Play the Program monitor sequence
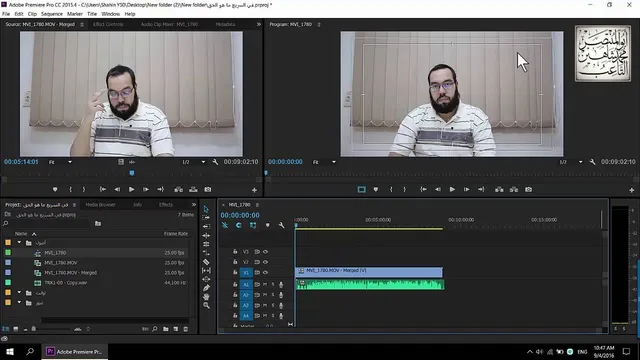640x360 pixels. [x=452, y=189]
